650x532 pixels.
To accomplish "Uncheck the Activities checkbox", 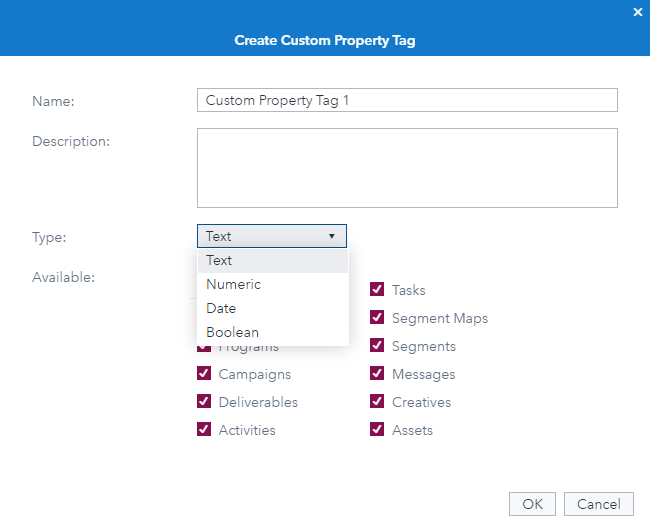I will (204, 430).
